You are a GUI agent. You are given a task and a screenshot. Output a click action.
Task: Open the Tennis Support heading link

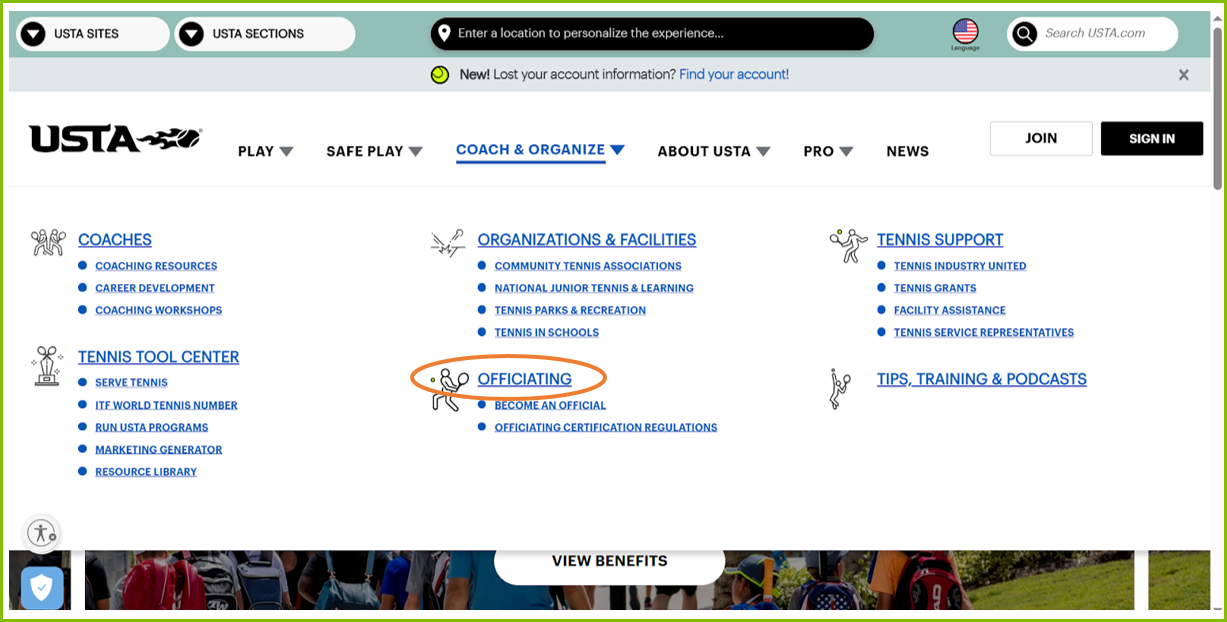coord(940,240)
